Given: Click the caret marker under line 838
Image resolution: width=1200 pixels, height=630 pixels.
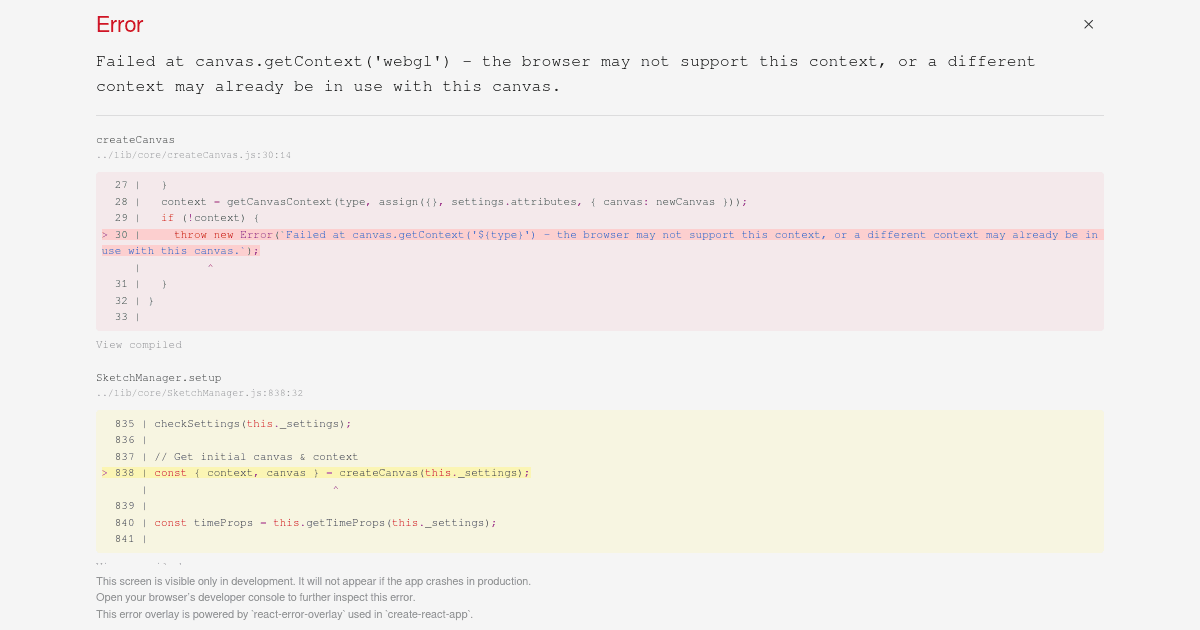Looking at the screenshot, I should click(335, 489).
